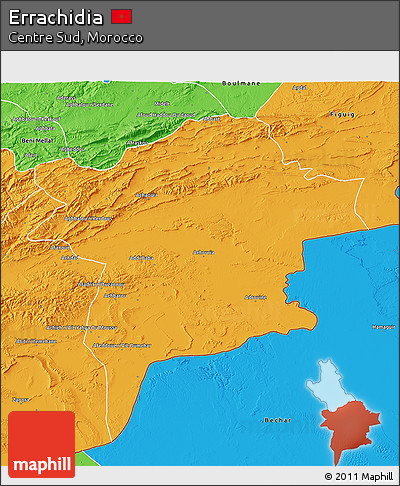Click the "Aghbala" town label
The image size is (400, 486).
point(45,128)
